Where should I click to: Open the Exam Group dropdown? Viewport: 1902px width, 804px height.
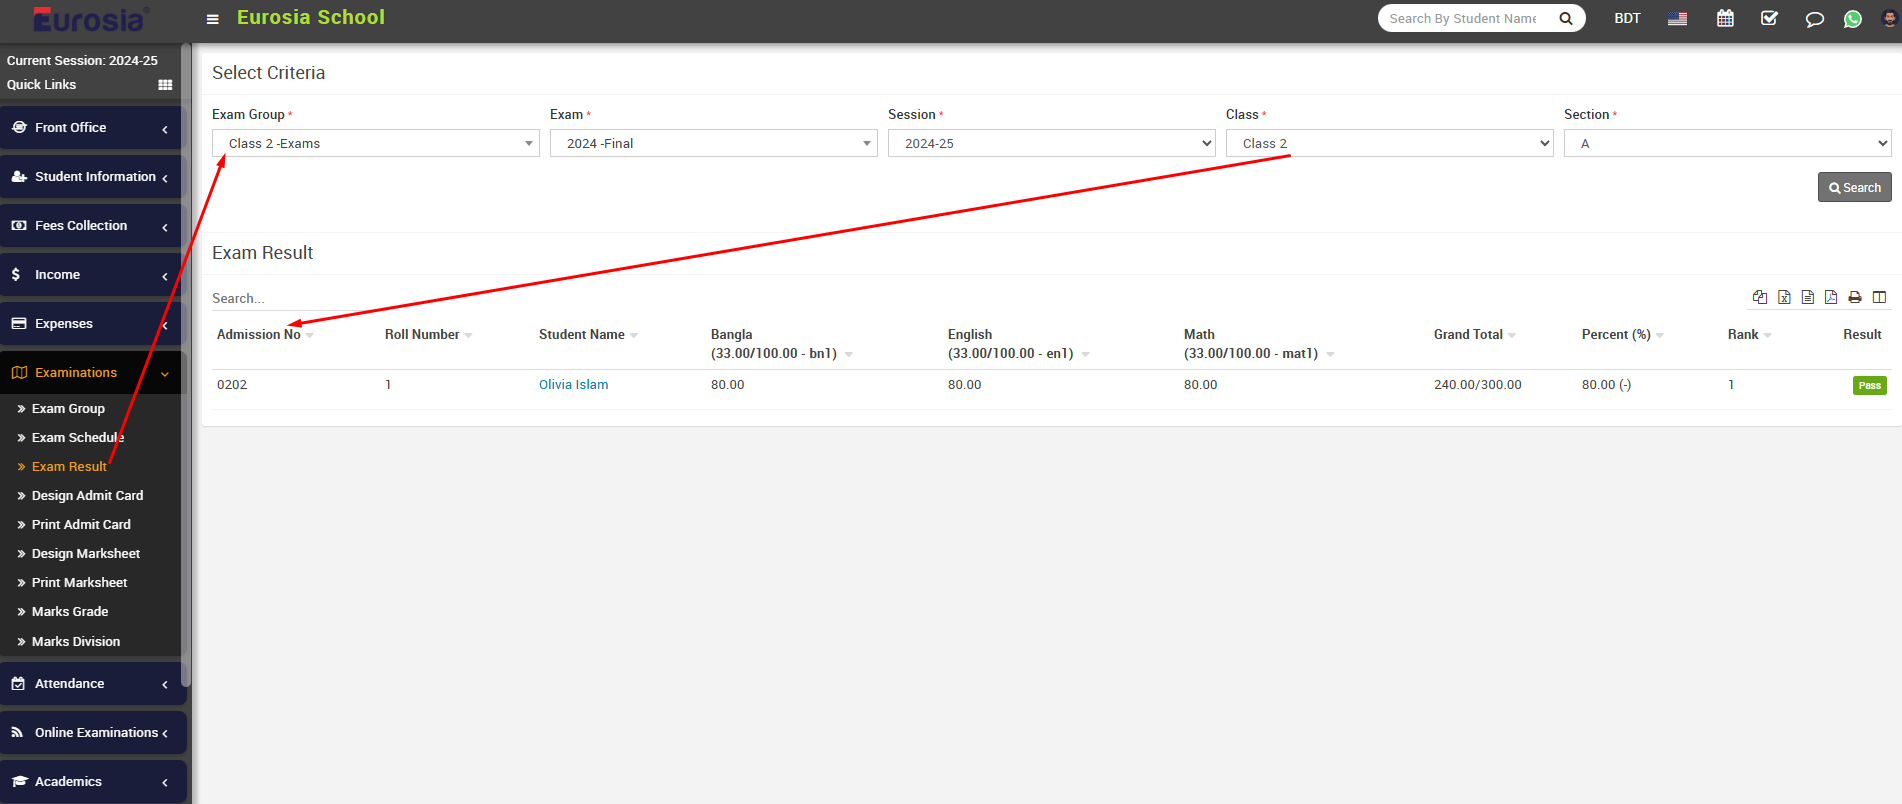point(375,143)
